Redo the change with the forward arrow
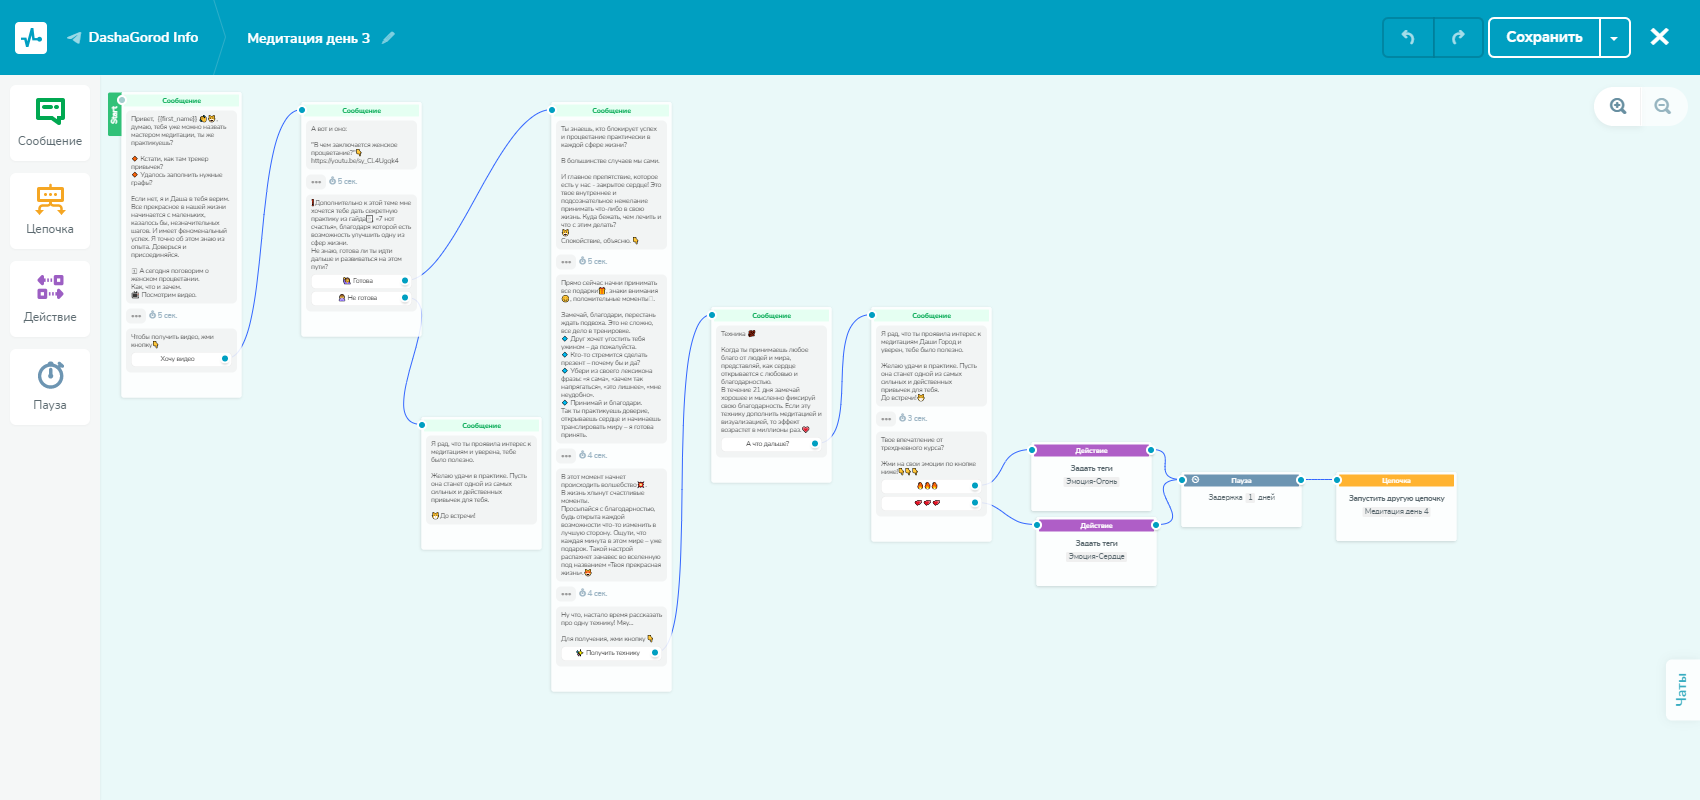This screenshot has height=800, width=1700. [1458, 38]
